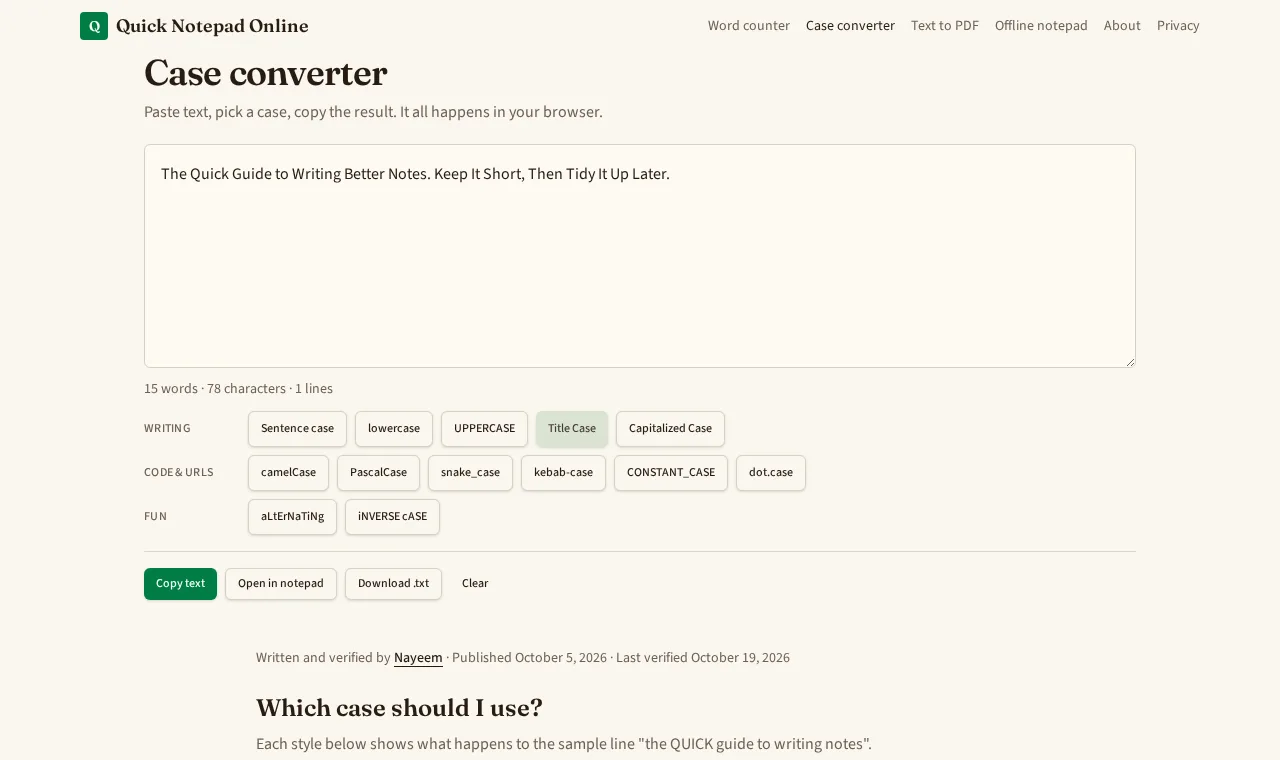Apply kebab-case formatting
This screenshot has width=1280, height=760.
563,473
